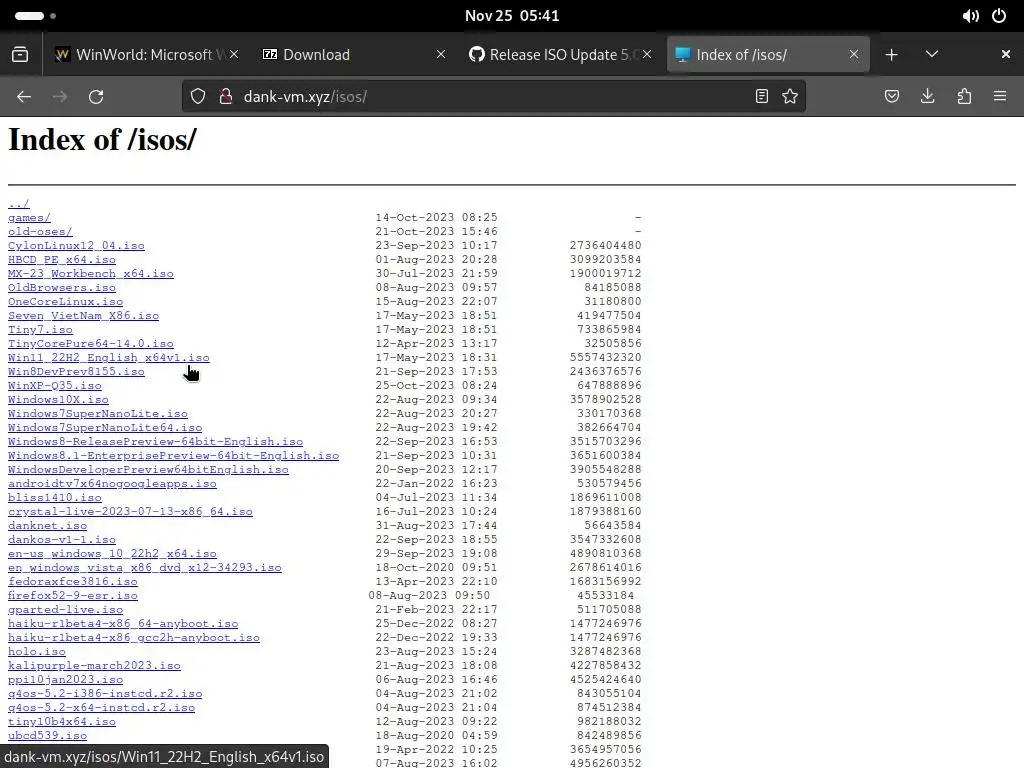Bookmark this page with the star
The height and width of the screenshot is (768, 1024).
point(790,97)
